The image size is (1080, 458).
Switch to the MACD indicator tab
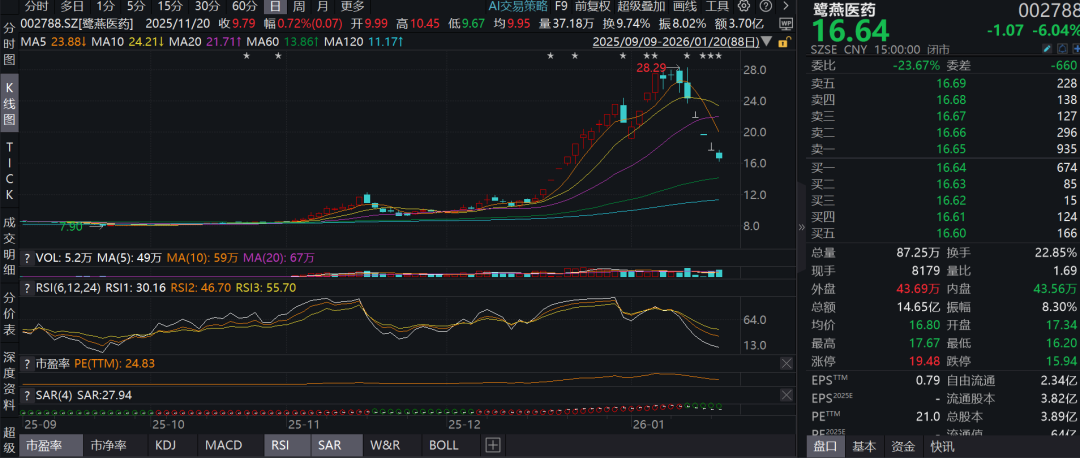pos(224,445)
